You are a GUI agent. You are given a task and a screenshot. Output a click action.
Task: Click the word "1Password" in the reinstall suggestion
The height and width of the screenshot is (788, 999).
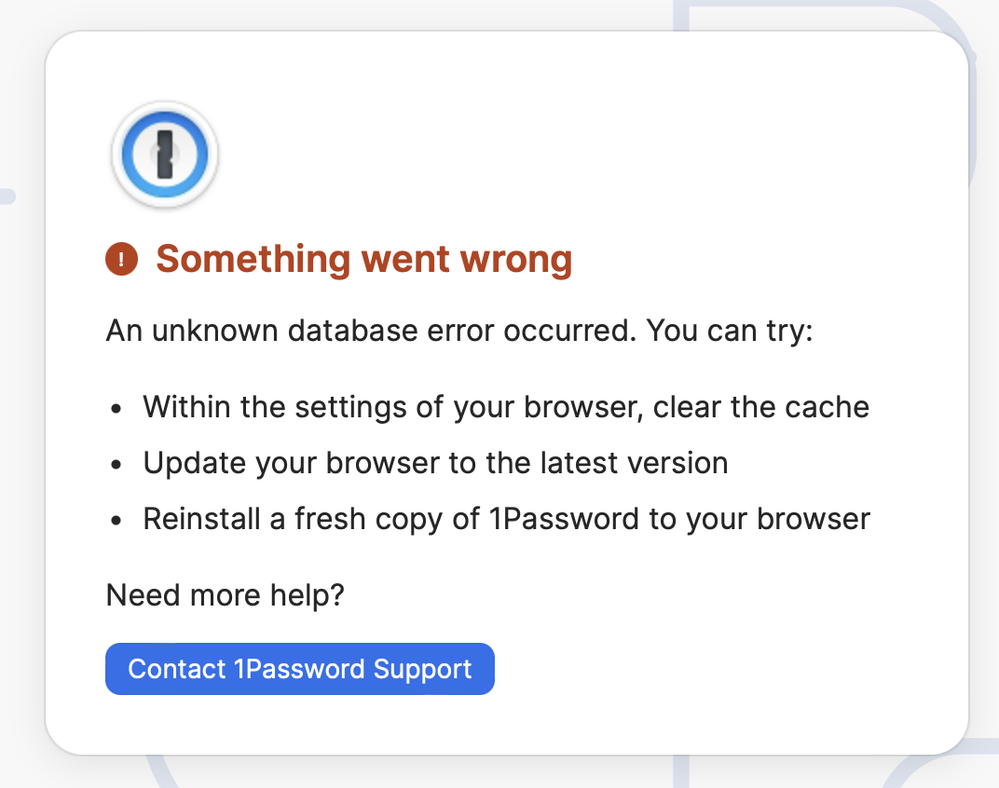[x=564, y=519]
